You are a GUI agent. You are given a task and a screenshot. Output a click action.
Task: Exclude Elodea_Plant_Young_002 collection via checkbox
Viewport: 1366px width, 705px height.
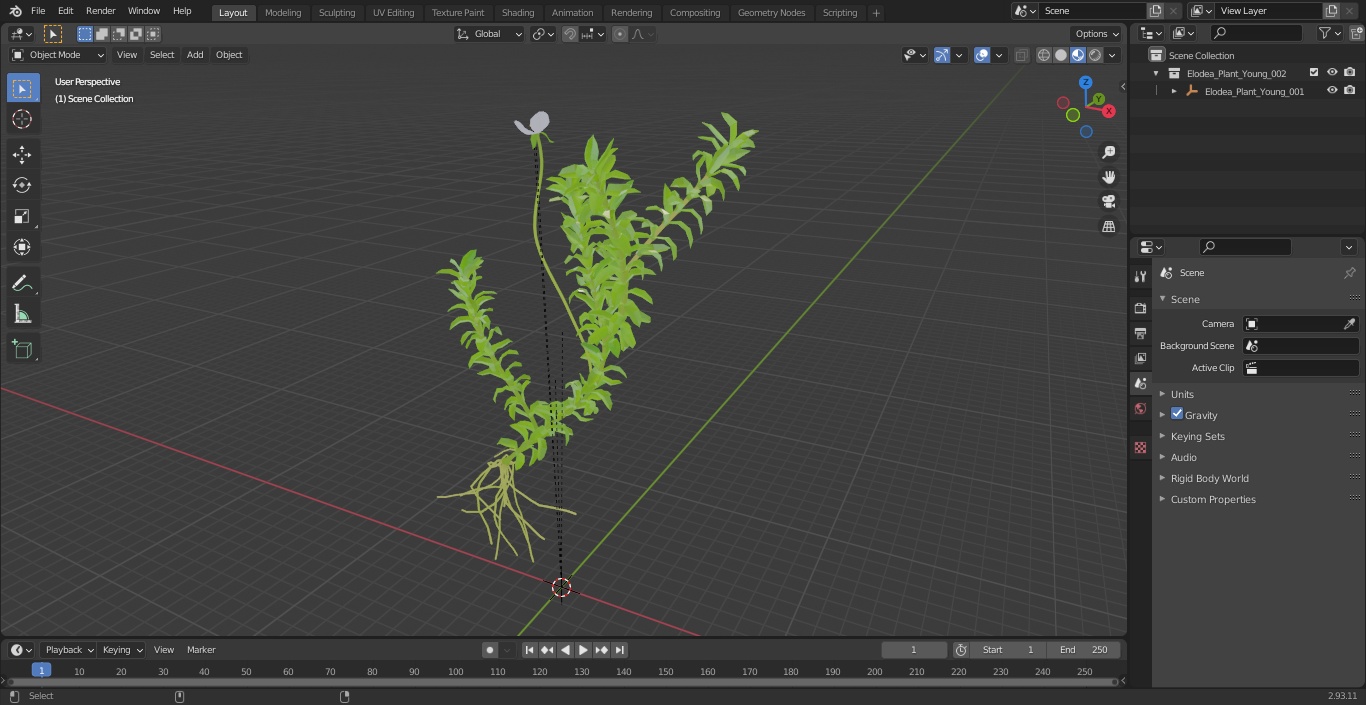[x=1314, y=73]
